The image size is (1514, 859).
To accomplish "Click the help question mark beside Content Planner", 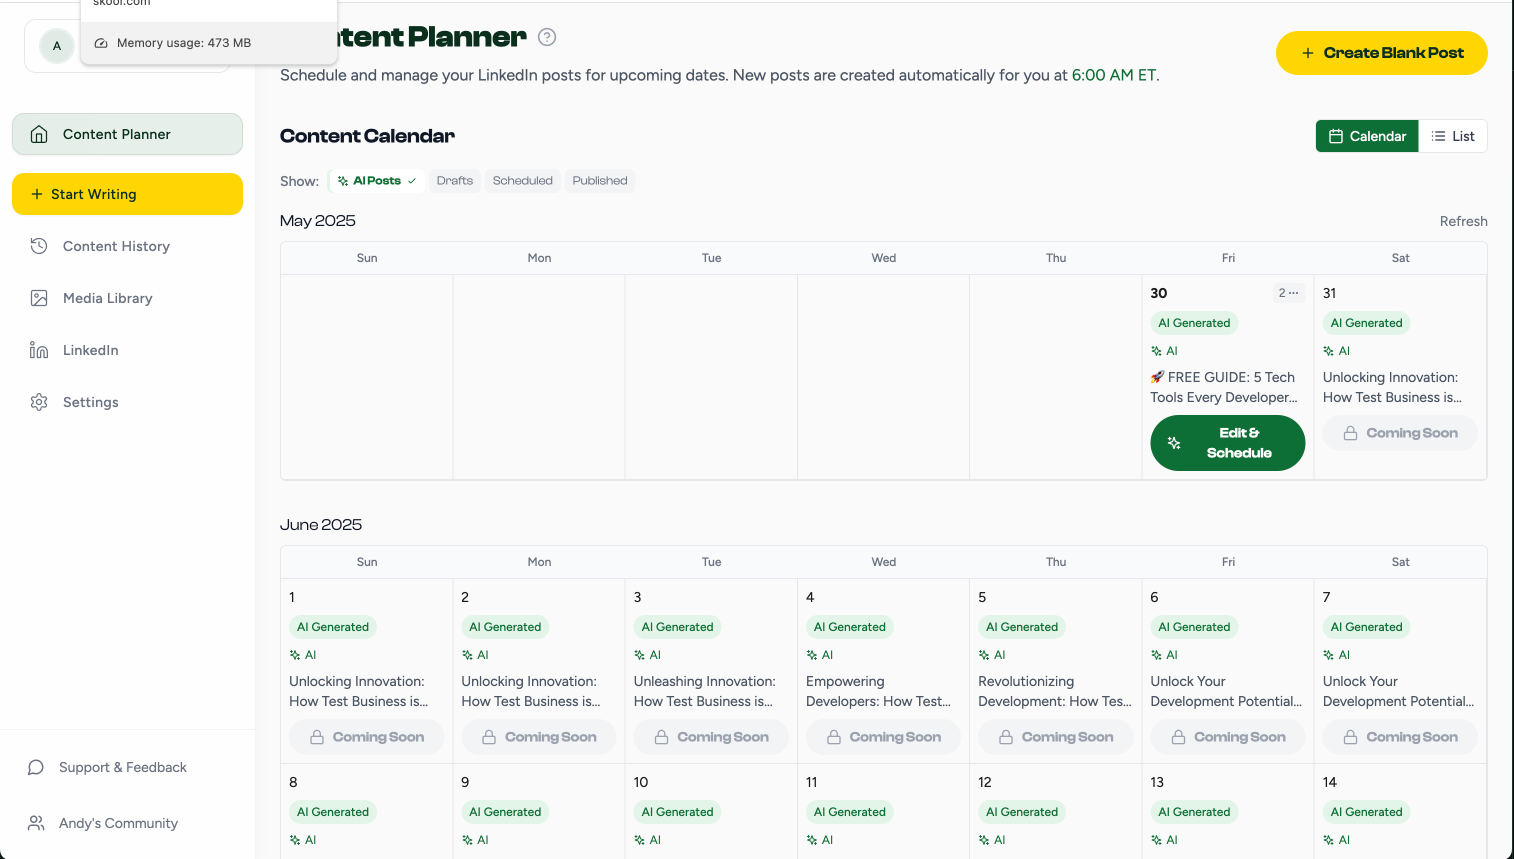I will 546,37.
